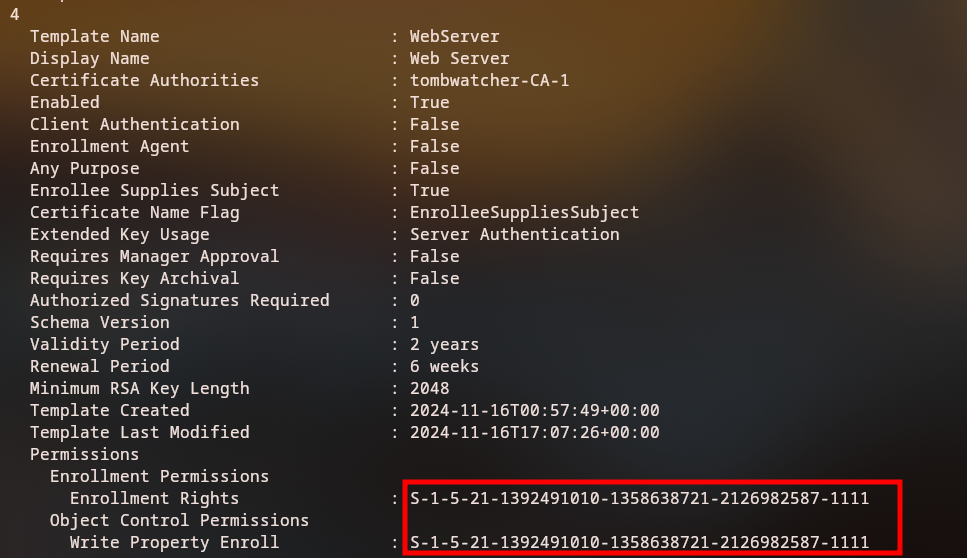Image resolution: width=967 pixels, height=558 pixels.
Task: Click the tombwatcher-CA-1 certificate authority text
Action: tap(489, 80)
